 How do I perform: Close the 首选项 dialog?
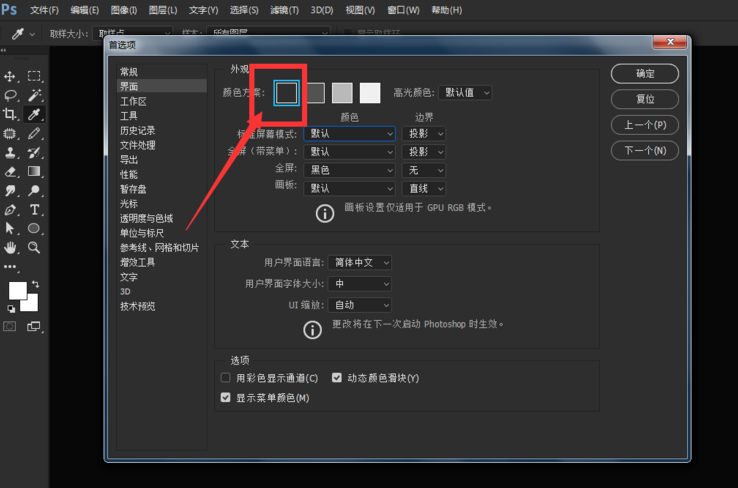(670, 42)
